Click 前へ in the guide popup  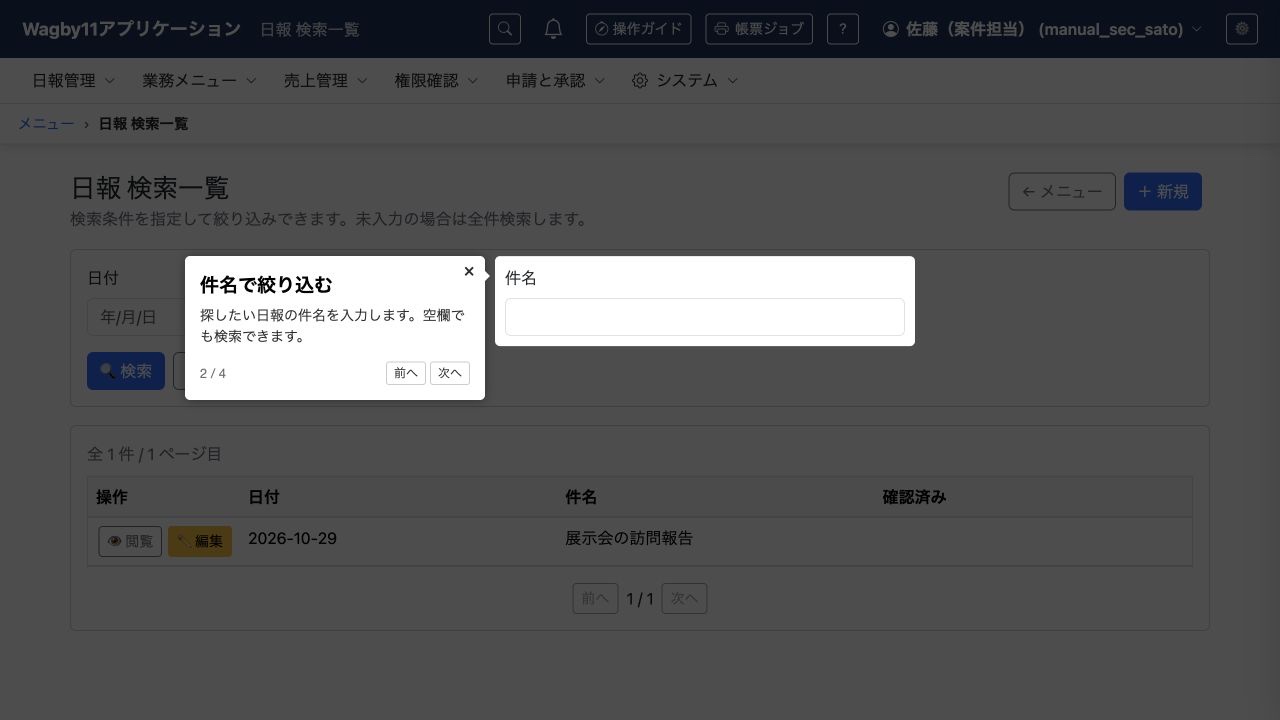coord(406,373)
